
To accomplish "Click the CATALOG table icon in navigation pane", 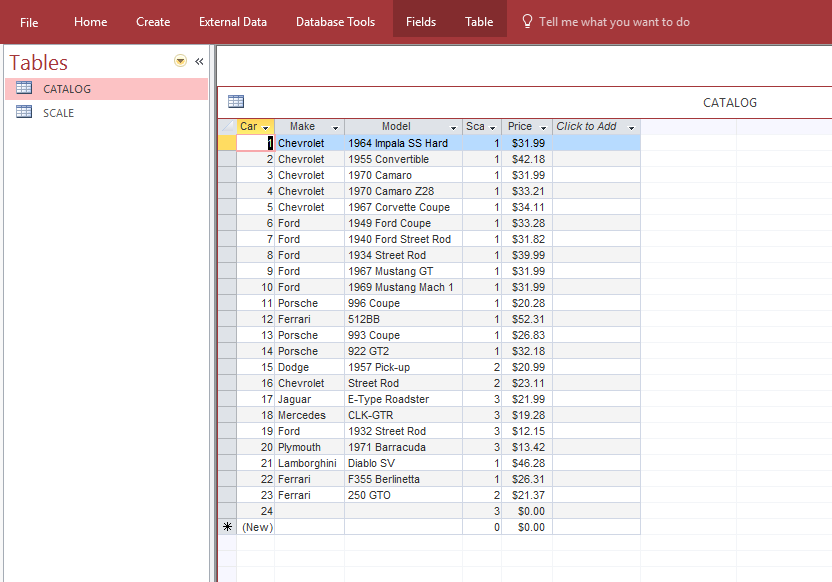I will [x=24, y=89].
